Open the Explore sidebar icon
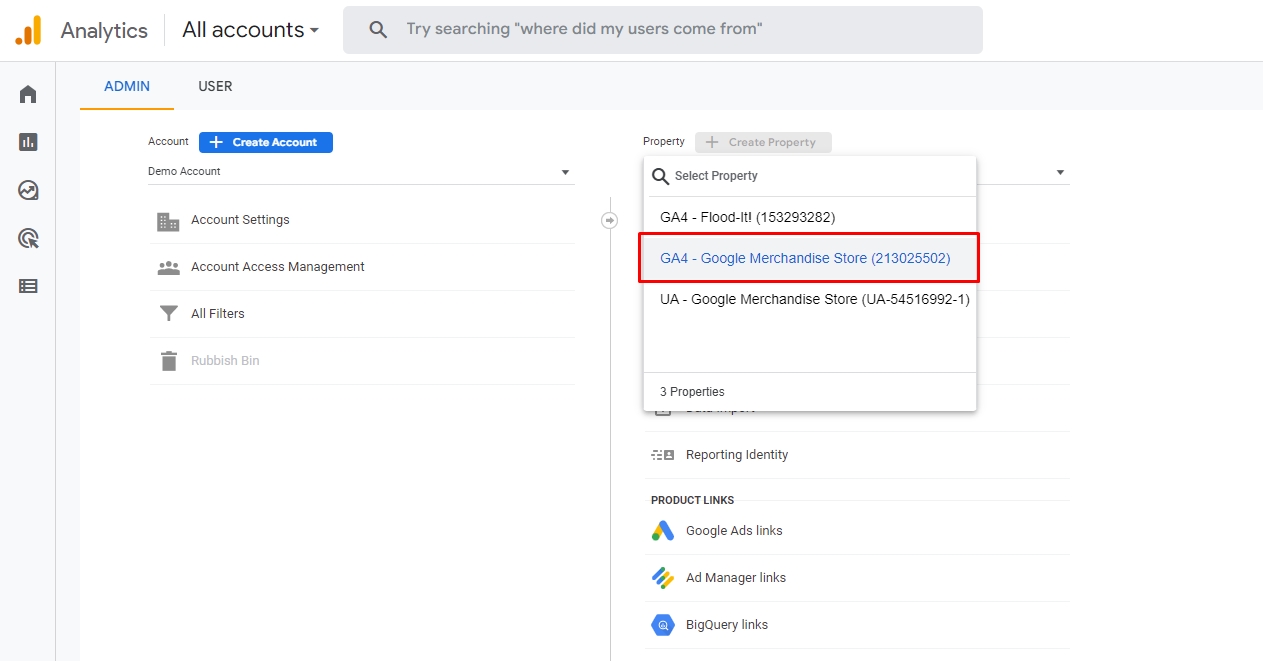Screen dimensions: 1263x661 (x=28, y=190)
